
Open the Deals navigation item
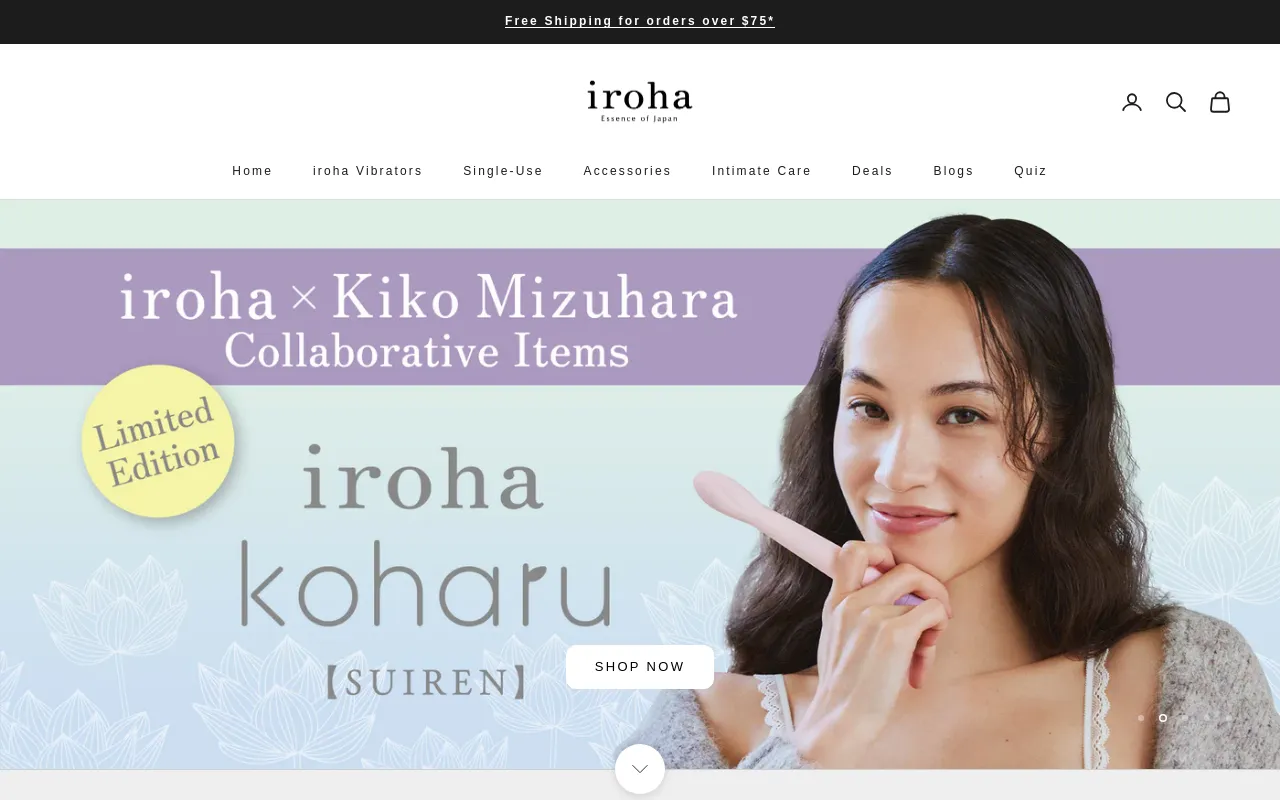(872, 171)
